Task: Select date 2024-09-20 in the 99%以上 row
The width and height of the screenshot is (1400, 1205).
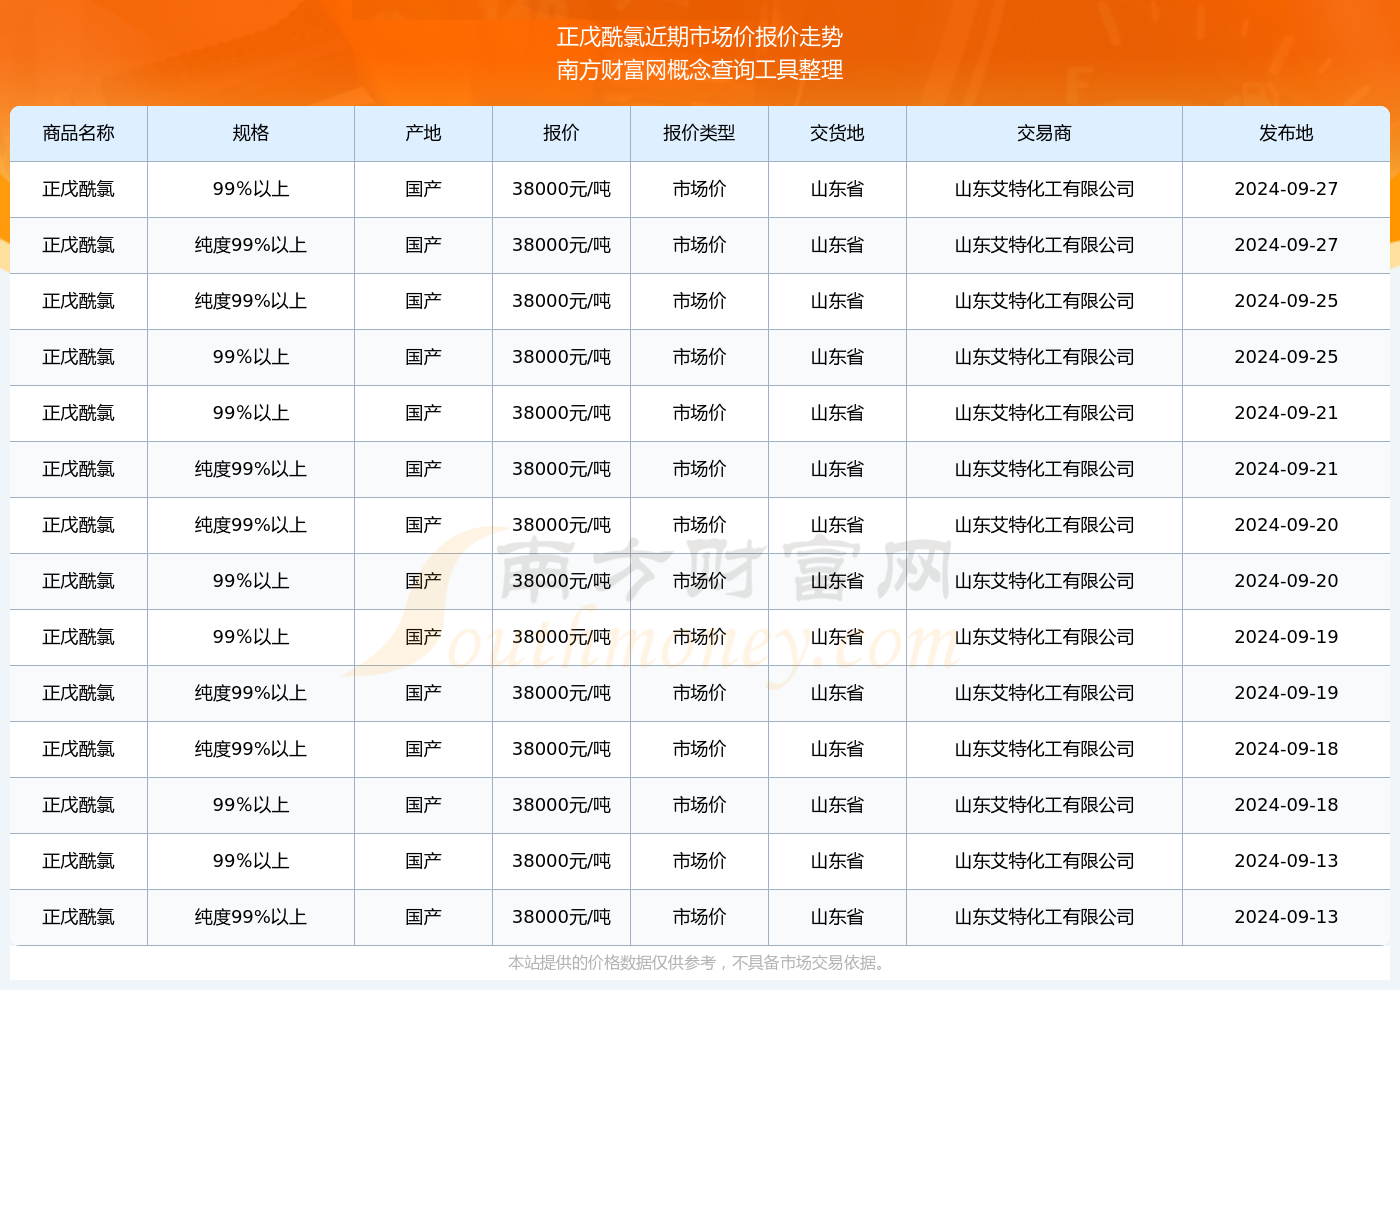Action: (1287, 581)
